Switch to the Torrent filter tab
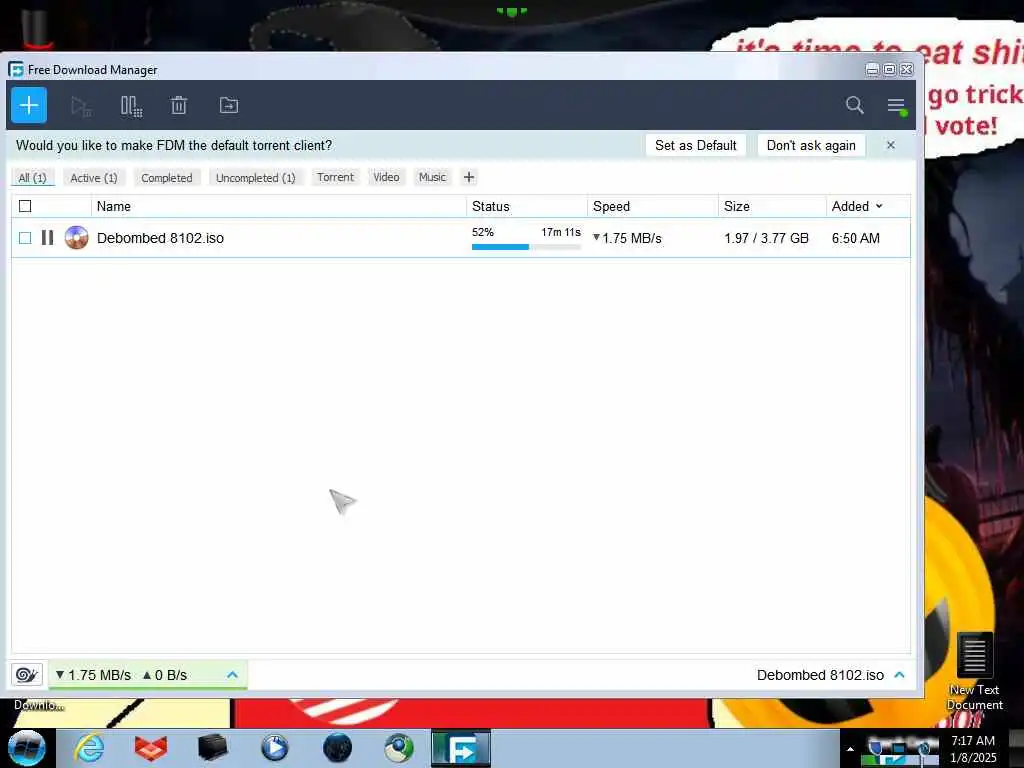The height and width of the screenshot is (768, 1024). pos(336,177)
